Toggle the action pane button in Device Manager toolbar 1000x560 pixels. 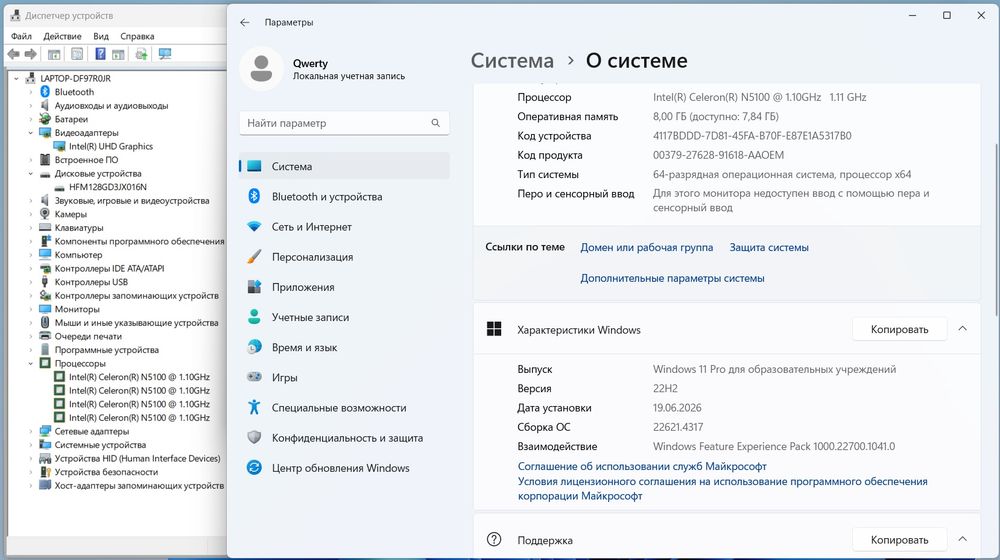[x=118, y=54]
